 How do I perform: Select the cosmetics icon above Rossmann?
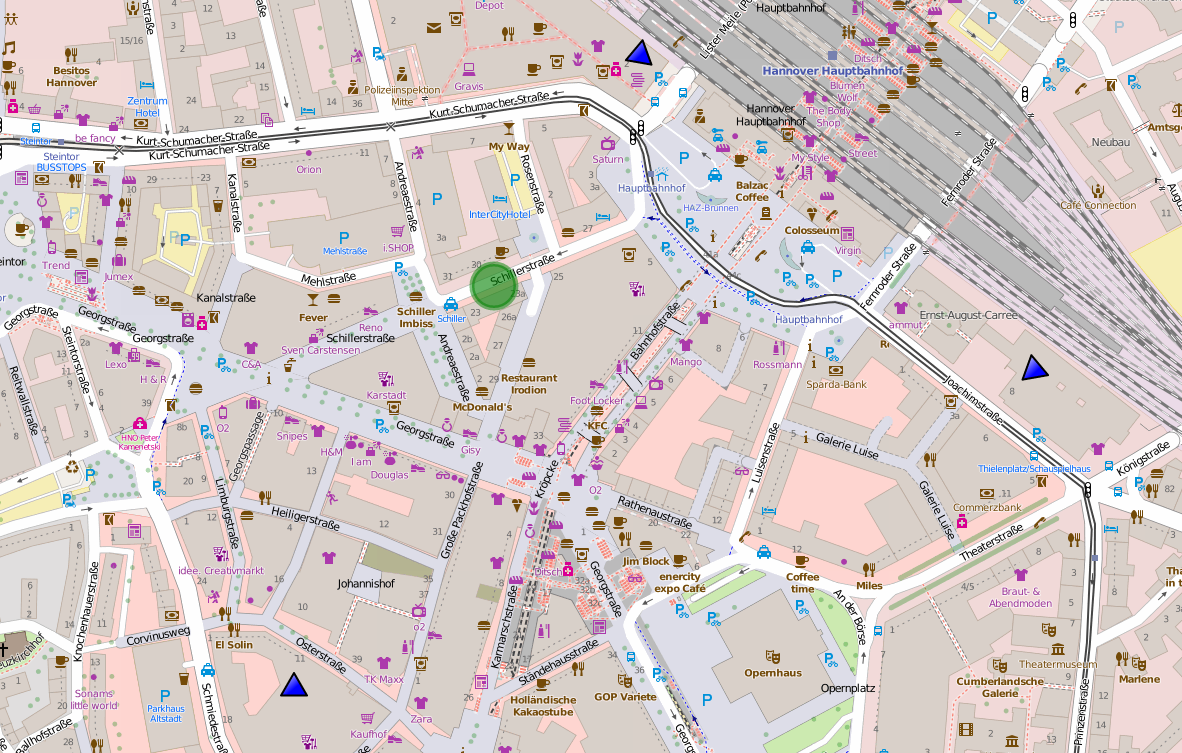[x=777, y=348]
